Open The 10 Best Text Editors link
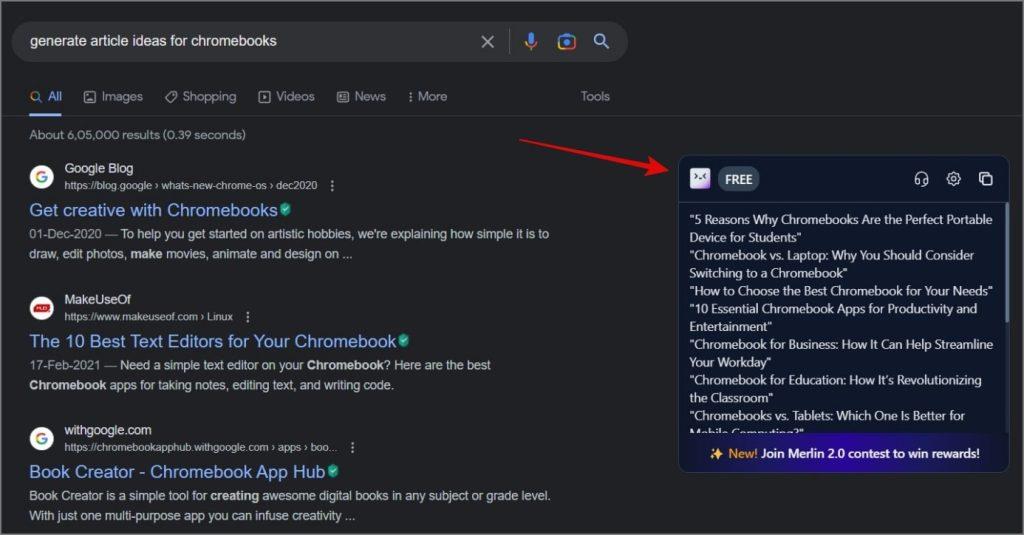This screenshot has height=535, width=1024. [x=213, y=341]
